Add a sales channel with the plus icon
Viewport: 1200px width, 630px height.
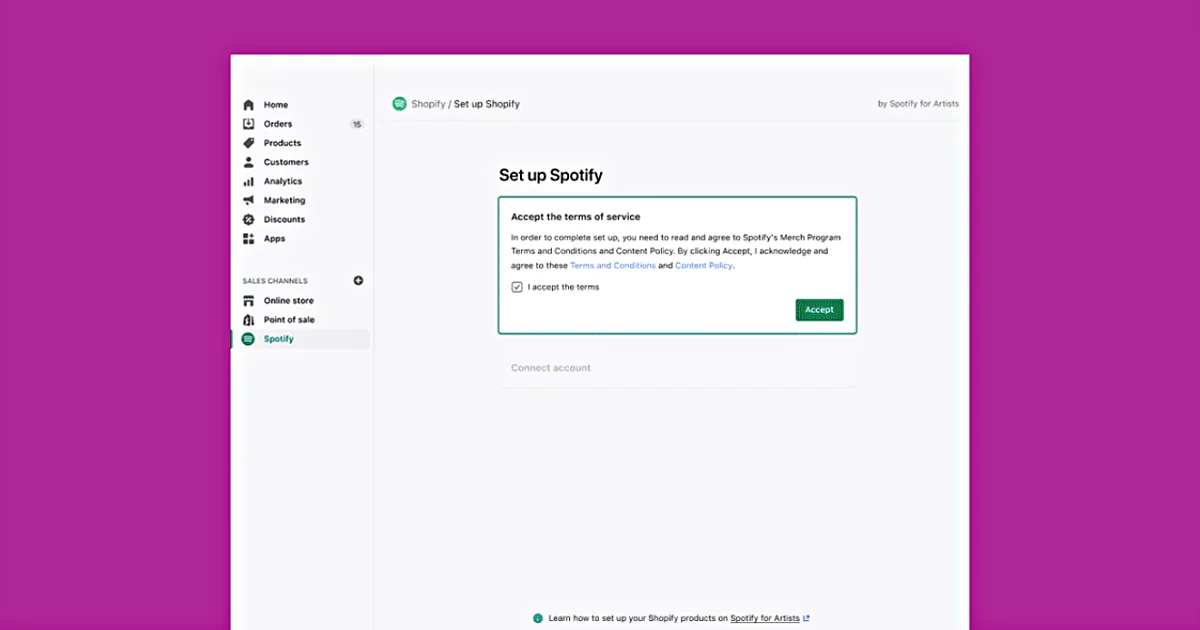(358, 281)
